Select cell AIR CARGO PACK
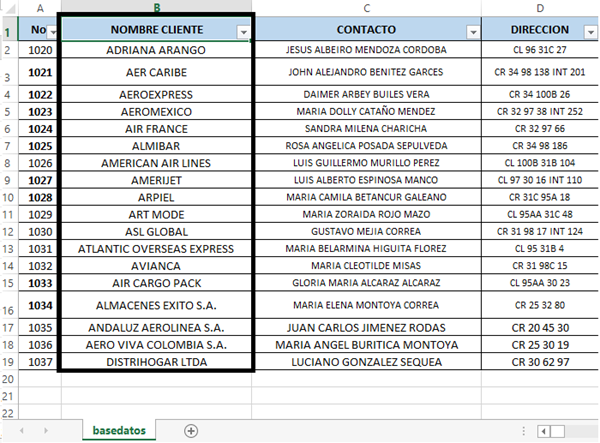Image resolution: width=600 pixels, height=443 pixels. [x=156, y=283]
